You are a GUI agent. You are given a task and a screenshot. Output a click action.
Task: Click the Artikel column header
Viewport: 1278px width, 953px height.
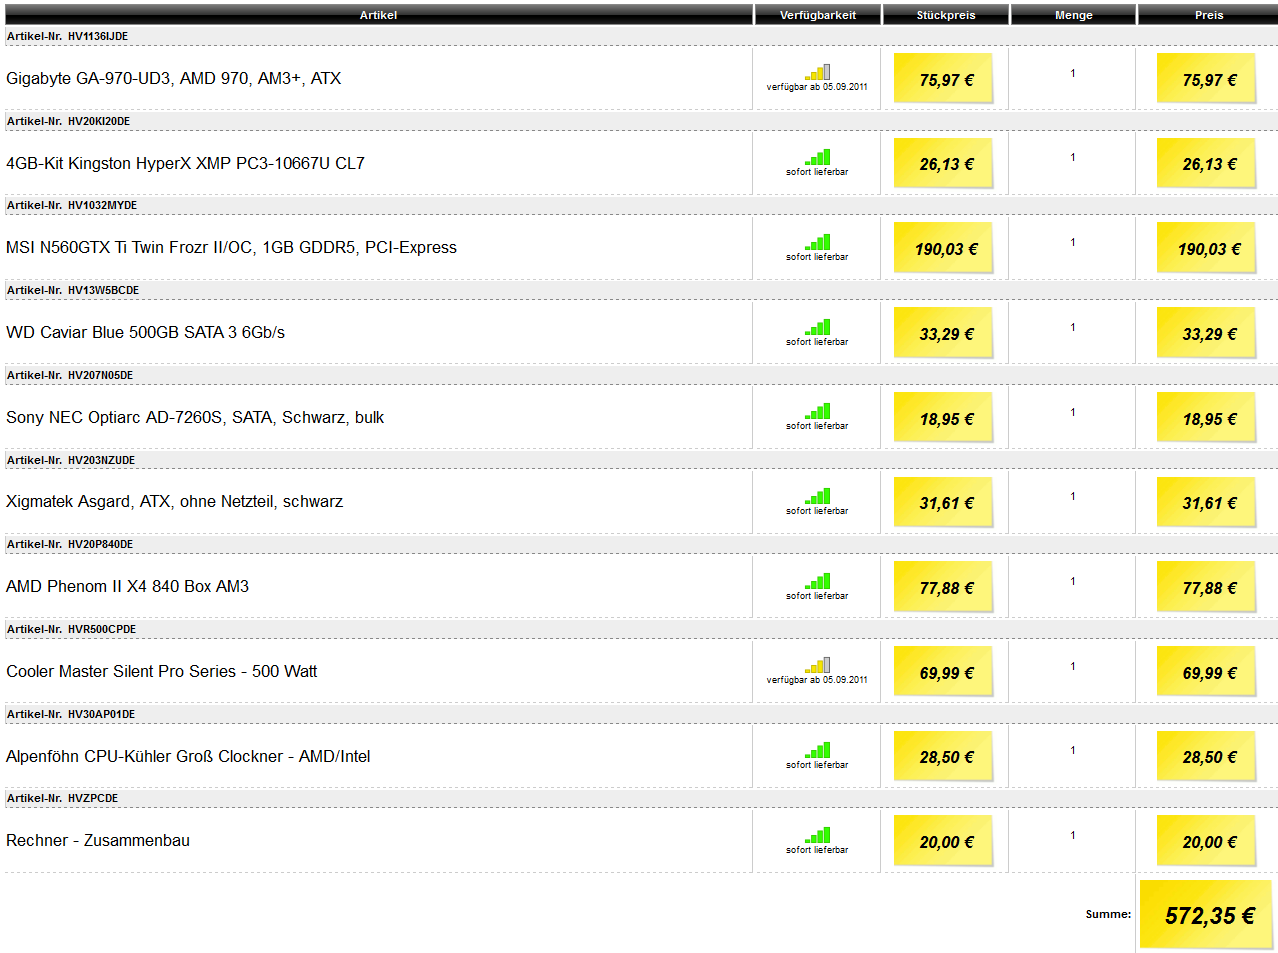click(x=378, y=15)
